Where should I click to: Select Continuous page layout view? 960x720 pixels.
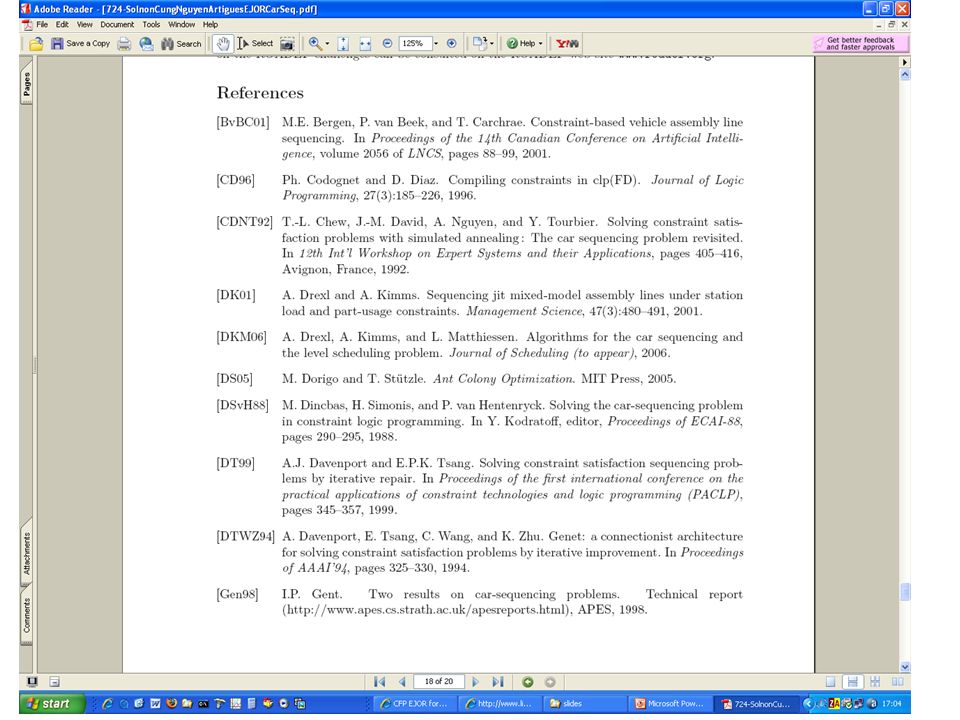(852, 681)
